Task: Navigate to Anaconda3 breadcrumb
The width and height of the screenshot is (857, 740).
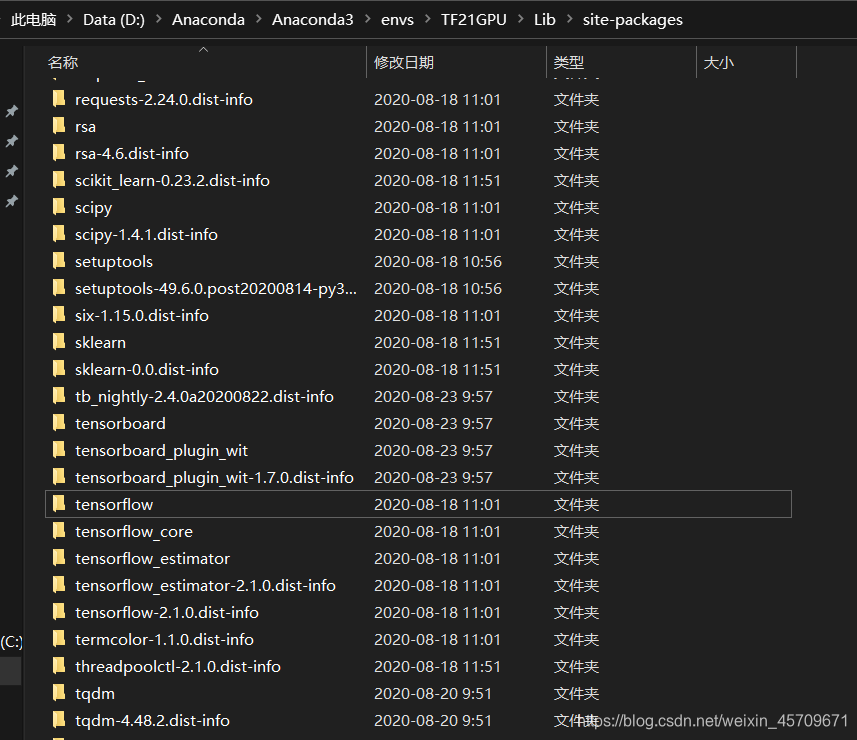Action: 313,20
